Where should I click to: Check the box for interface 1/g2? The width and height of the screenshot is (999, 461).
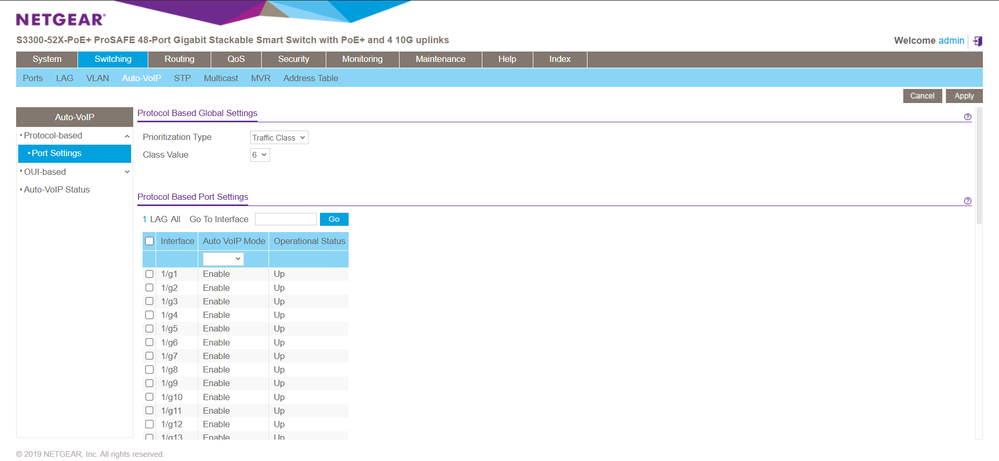point(149,288)
